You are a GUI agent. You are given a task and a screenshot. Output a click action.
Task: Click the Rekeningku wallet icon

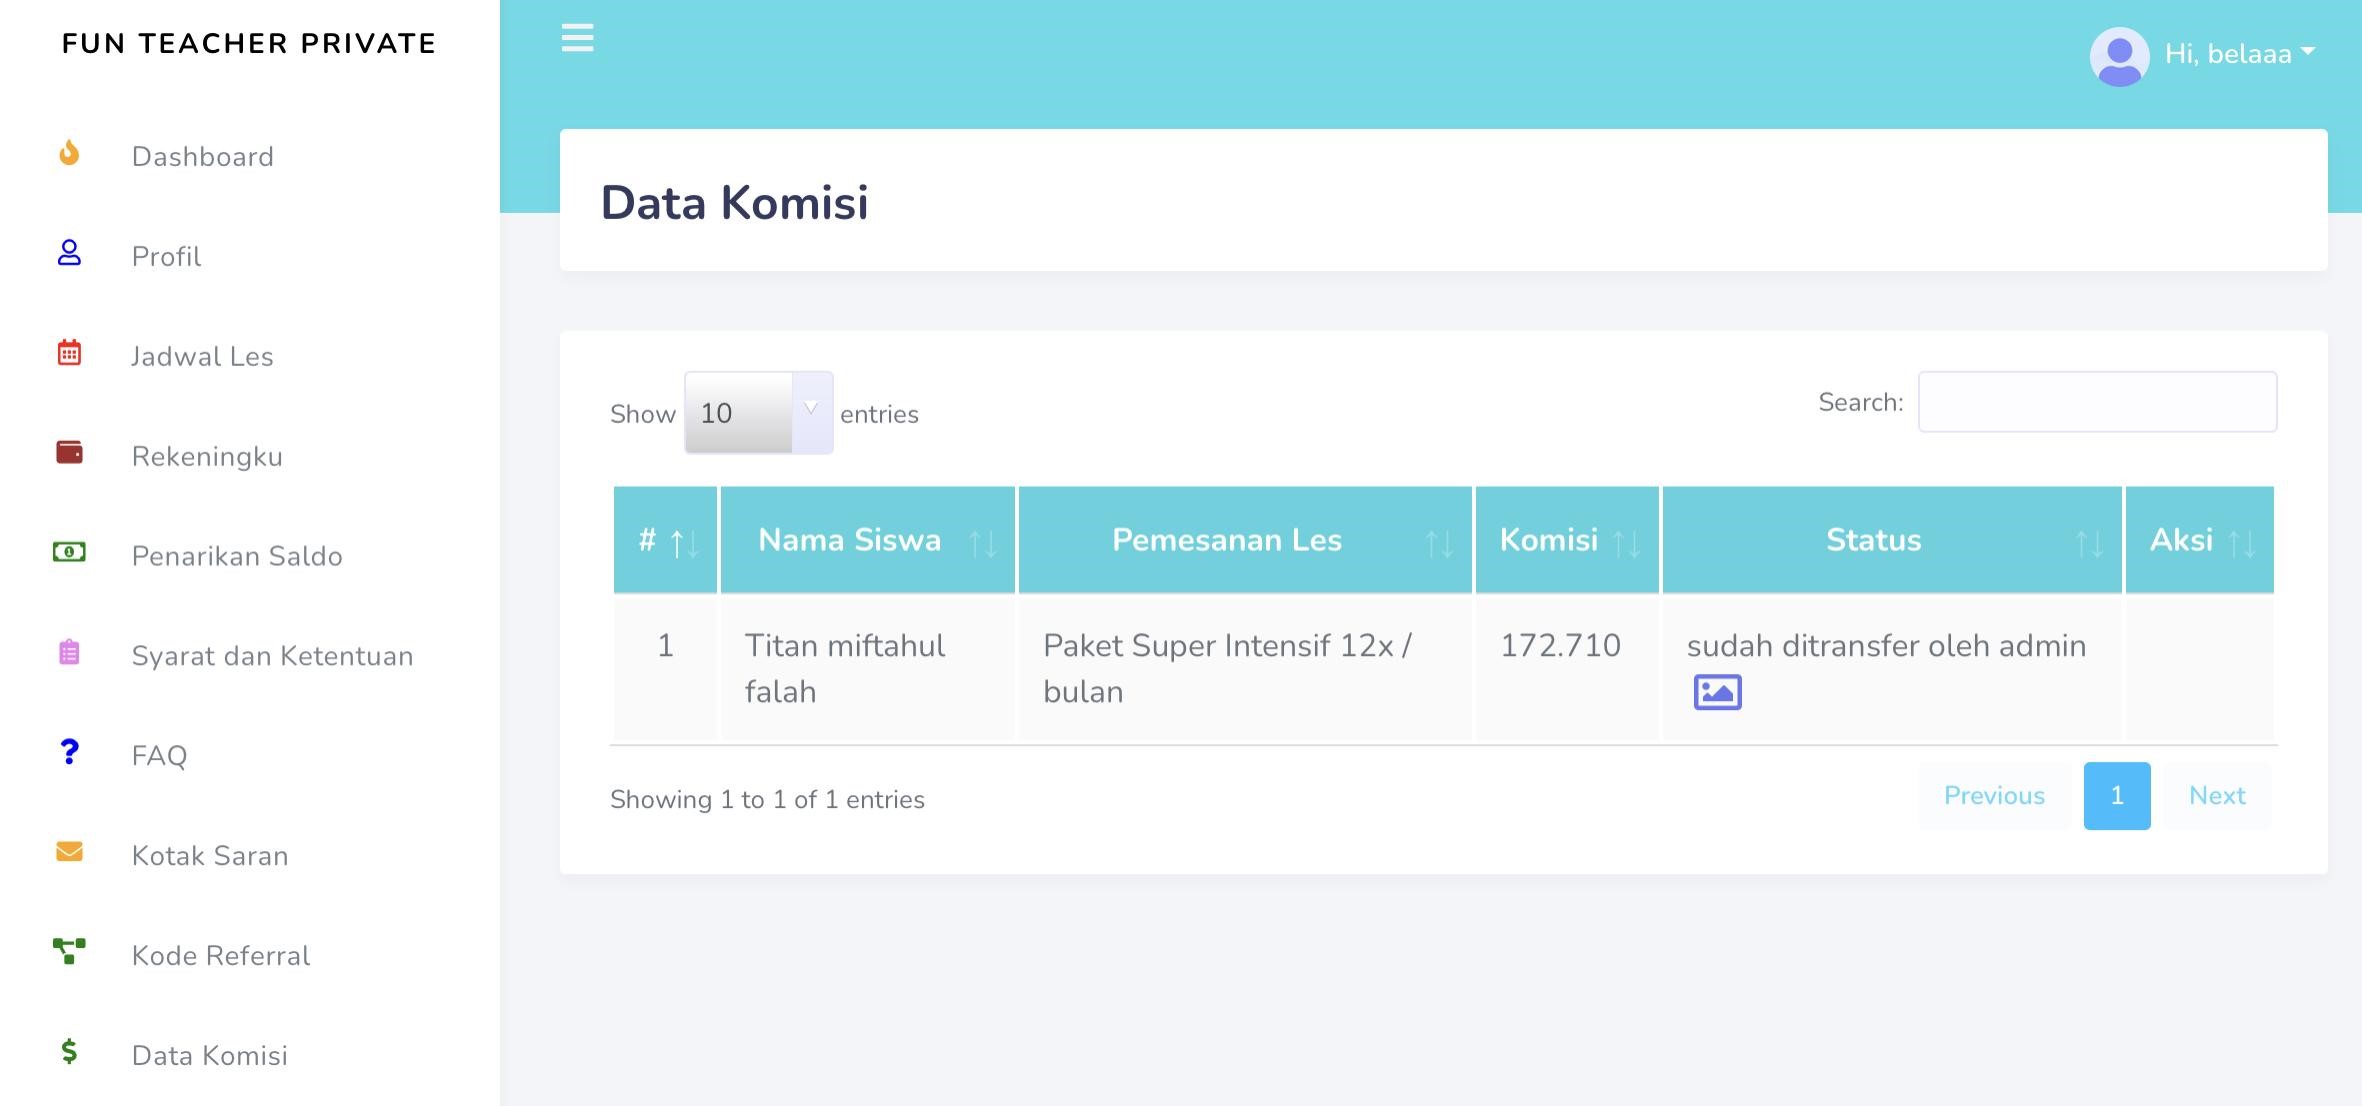coord(69,453)
